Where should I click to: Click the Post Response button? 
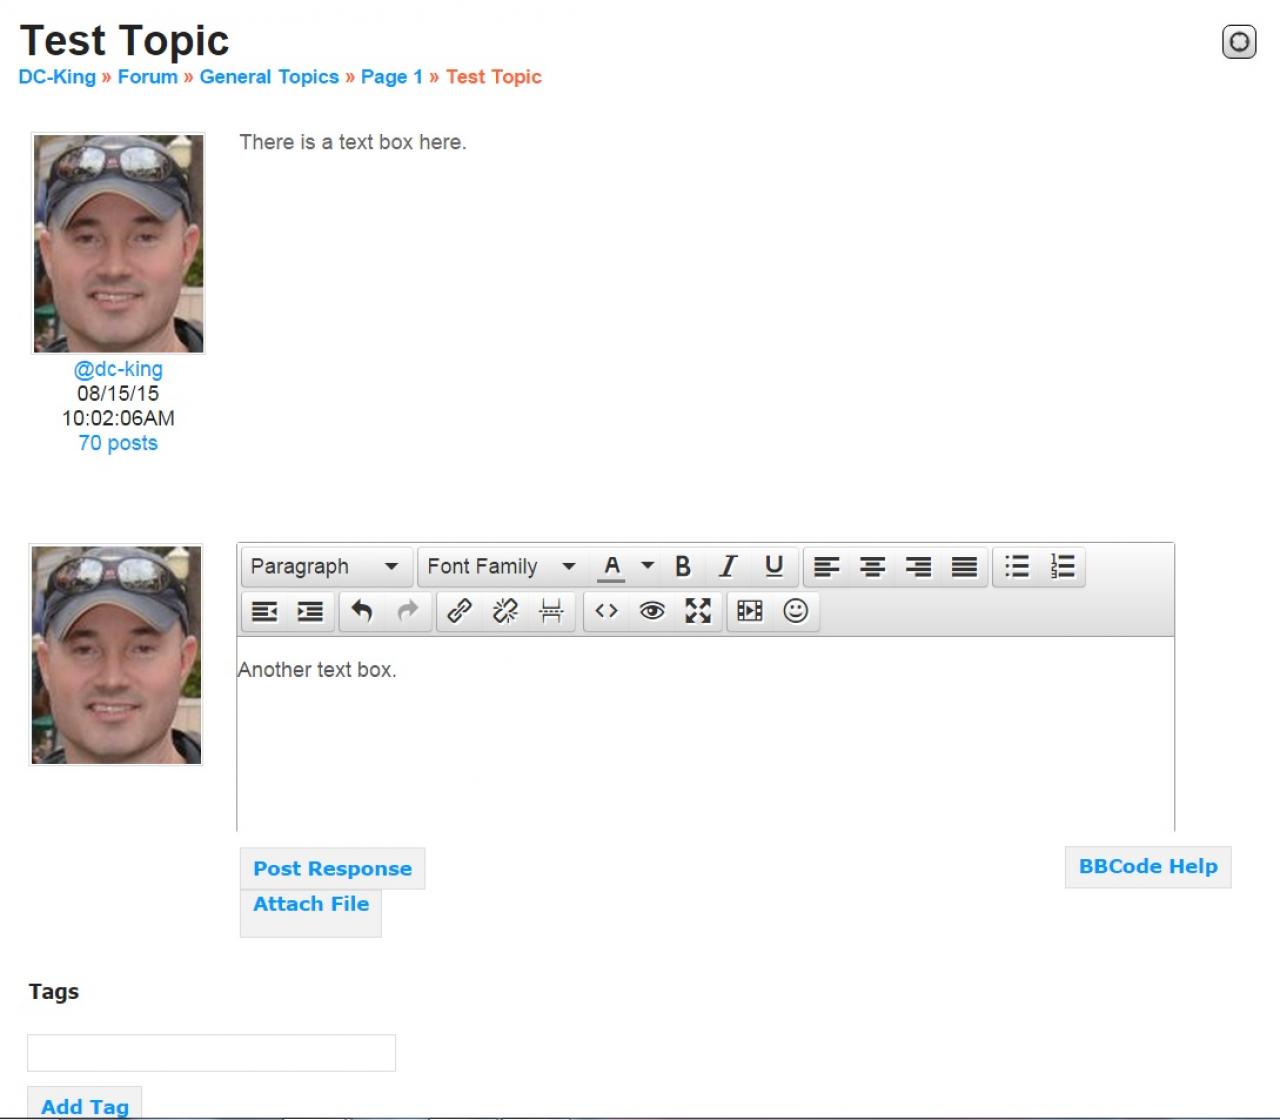[333, 868]
